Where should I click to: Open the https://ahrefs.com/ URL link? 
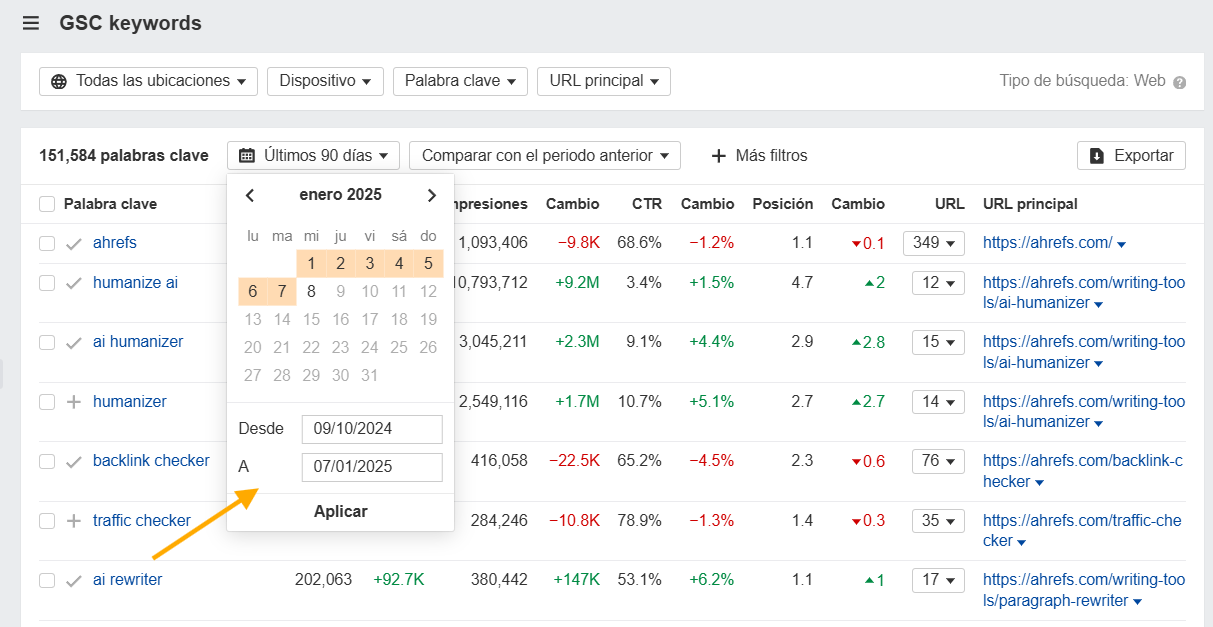pos(1047,243)
